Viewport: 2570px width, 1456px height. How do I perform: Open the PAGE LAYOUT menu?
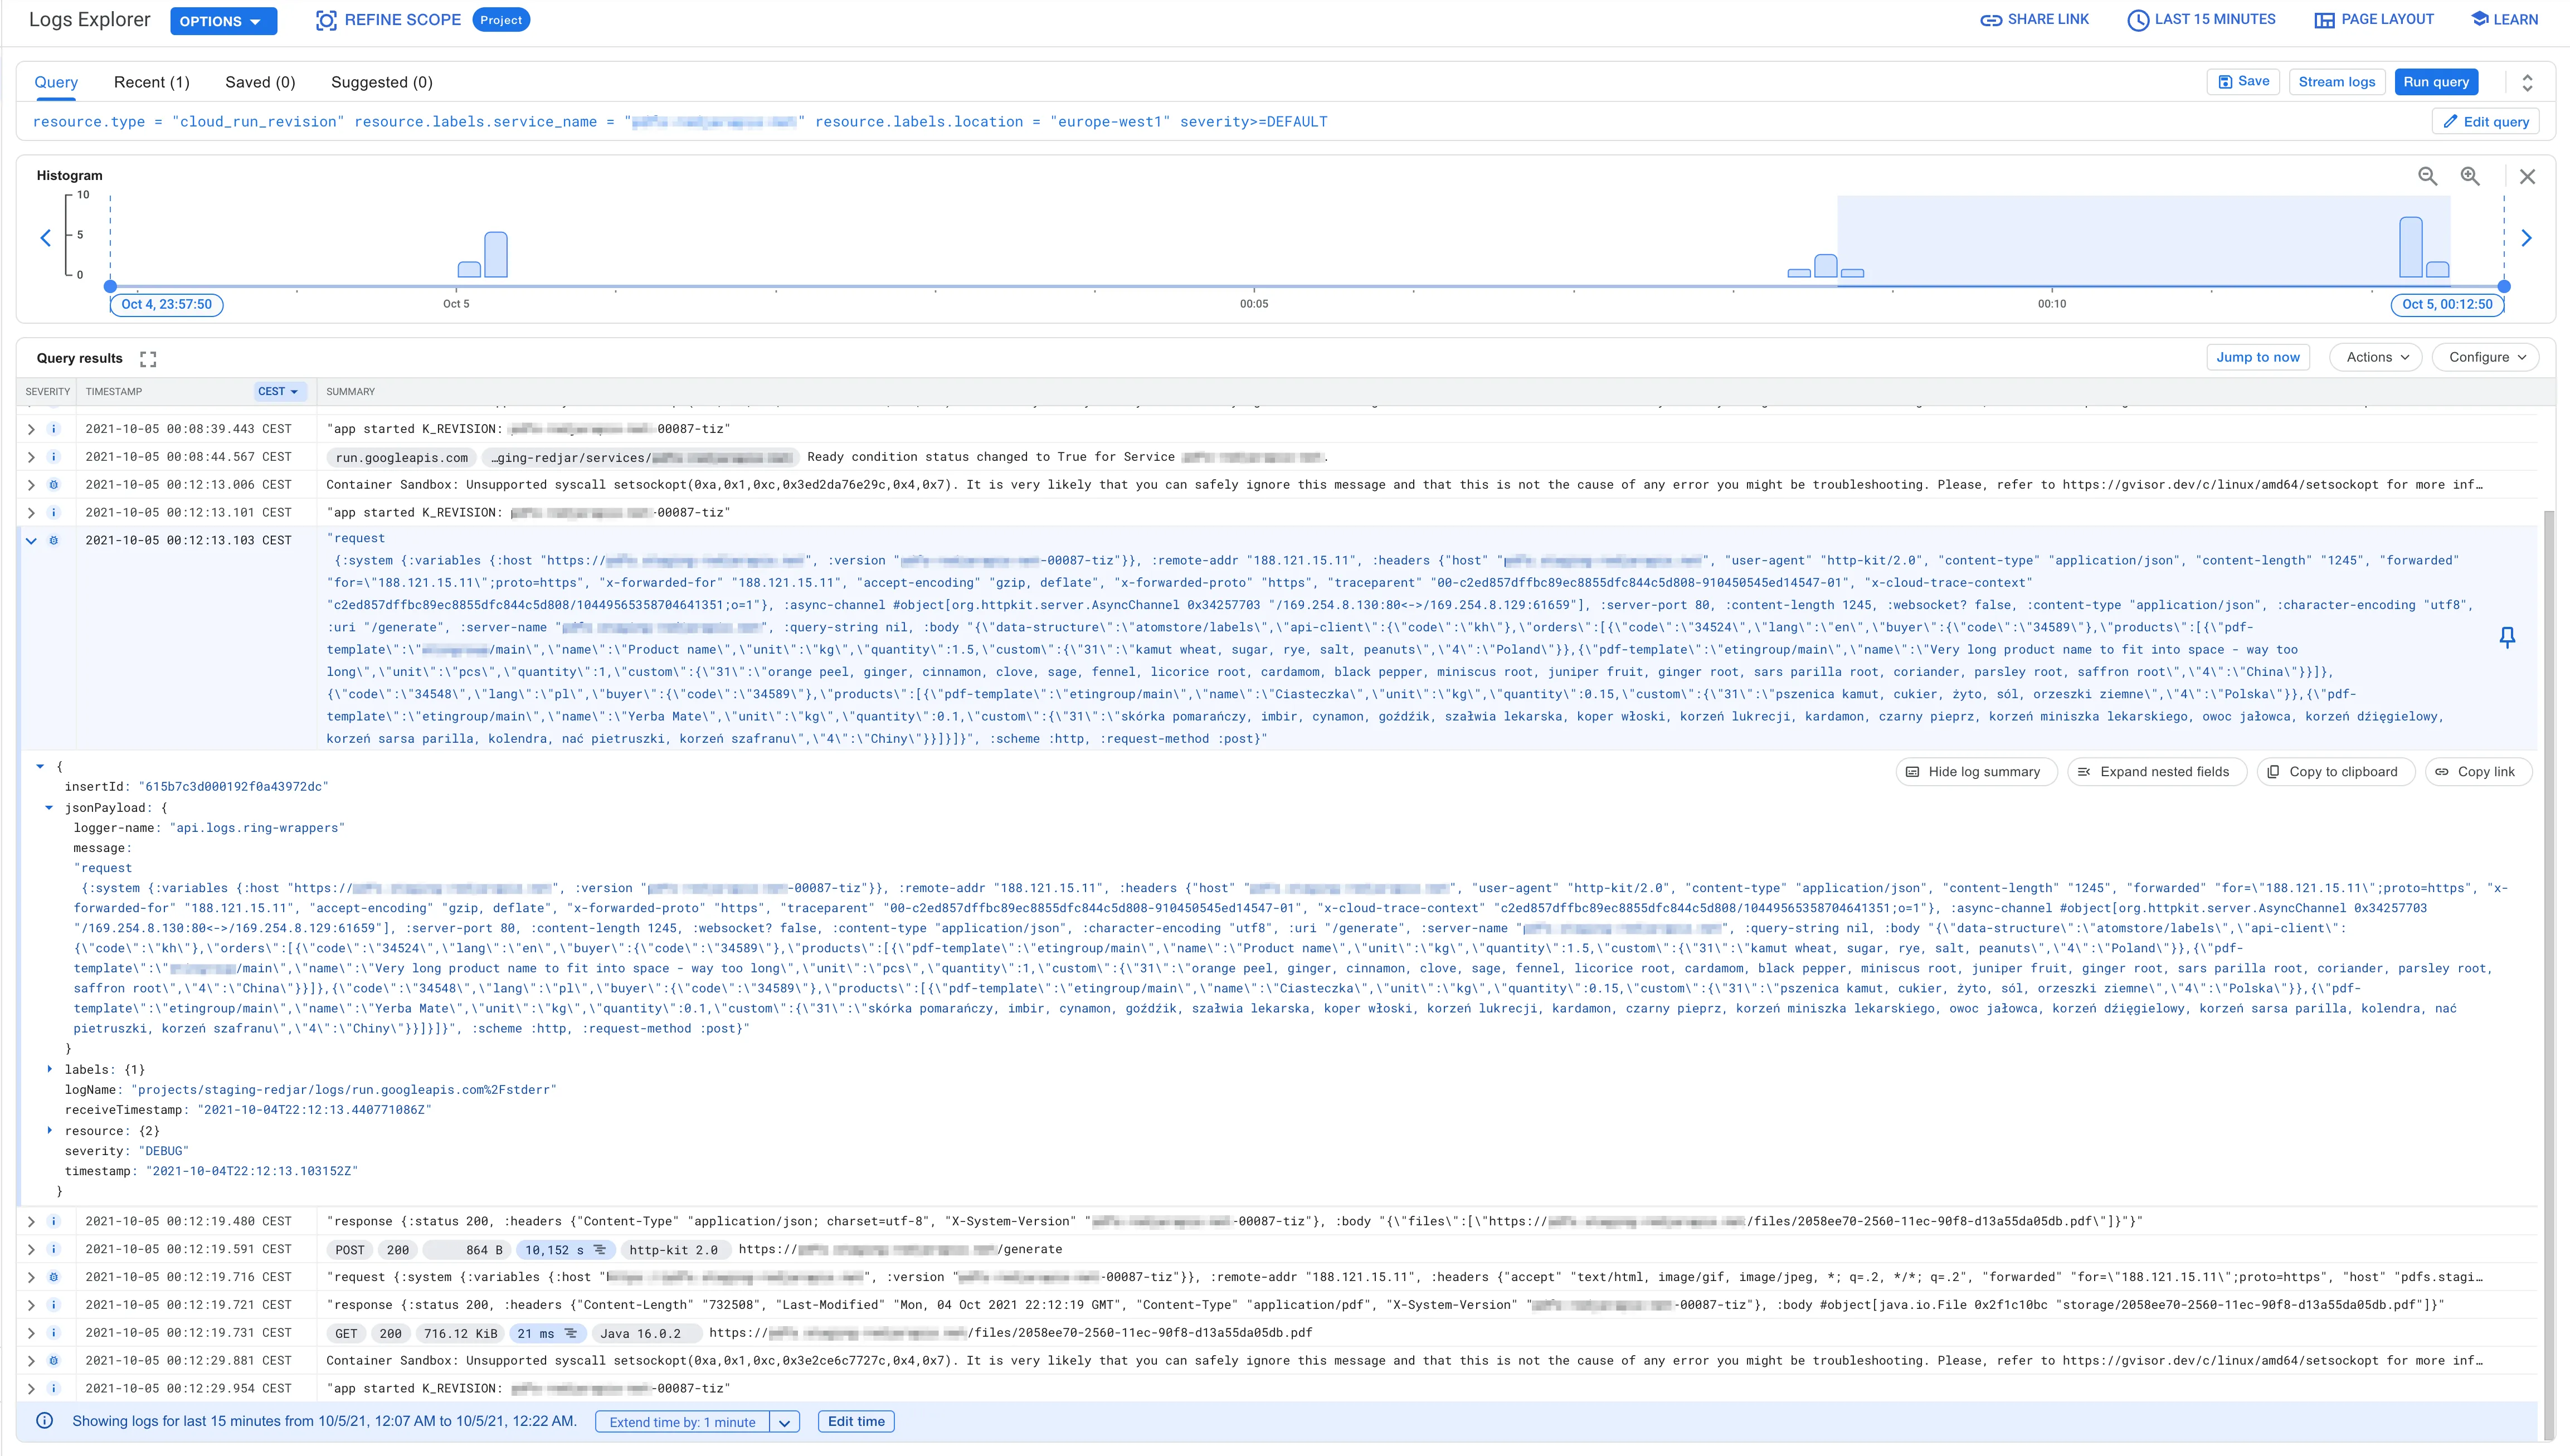2374,20
